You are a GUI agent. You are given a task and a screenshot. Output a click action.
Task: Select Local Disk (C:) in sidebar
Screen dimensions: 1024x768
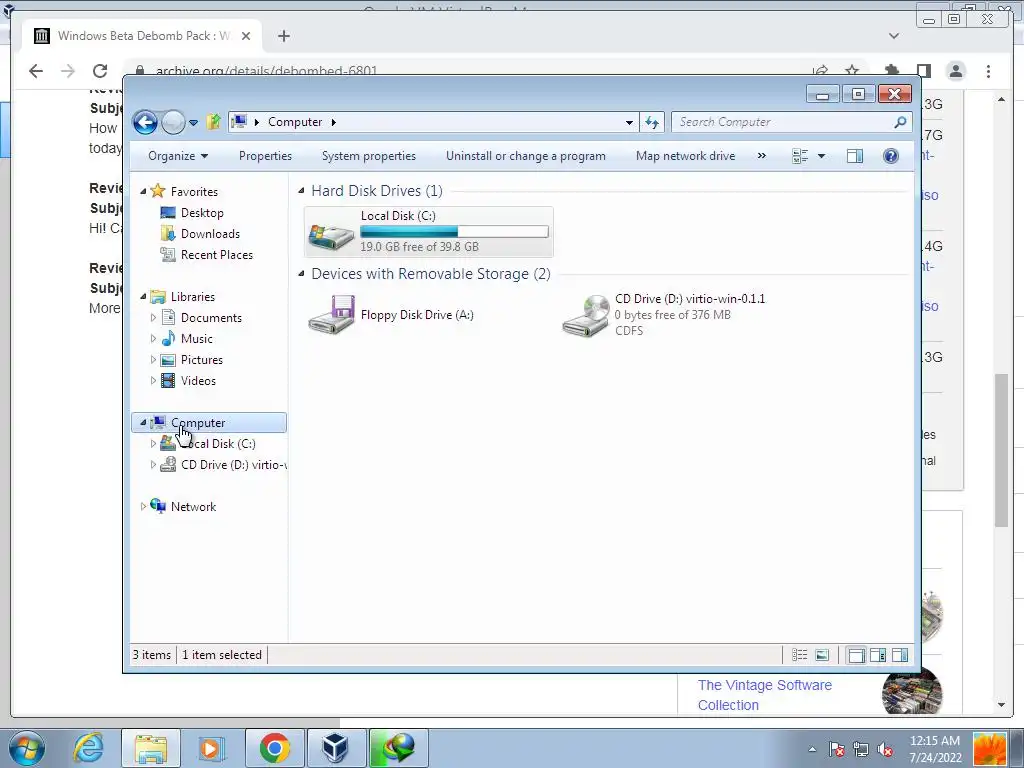click(217, 443)
